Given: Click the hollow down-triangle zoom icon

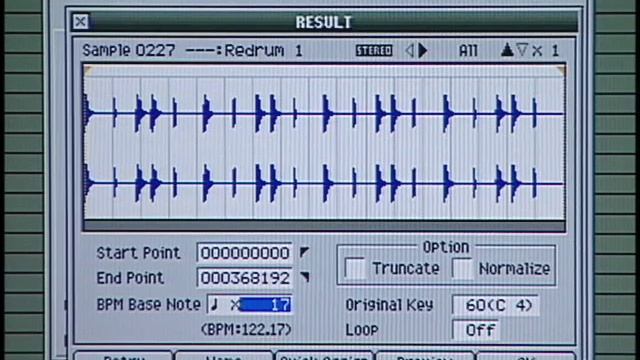Looking at the screenshot, I should point(522,50).
